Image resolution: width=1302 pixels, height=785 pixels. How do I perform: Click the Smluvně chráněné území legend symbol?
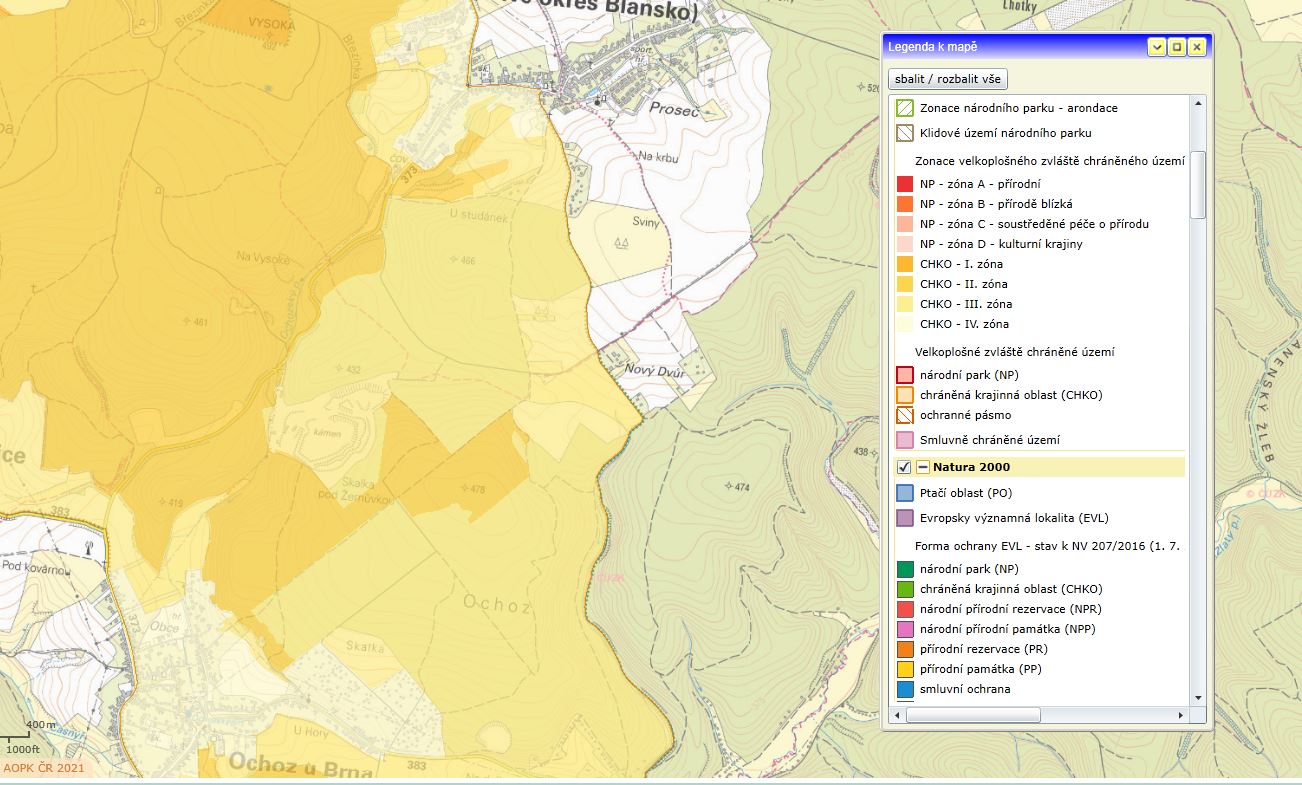pos(905,440)
